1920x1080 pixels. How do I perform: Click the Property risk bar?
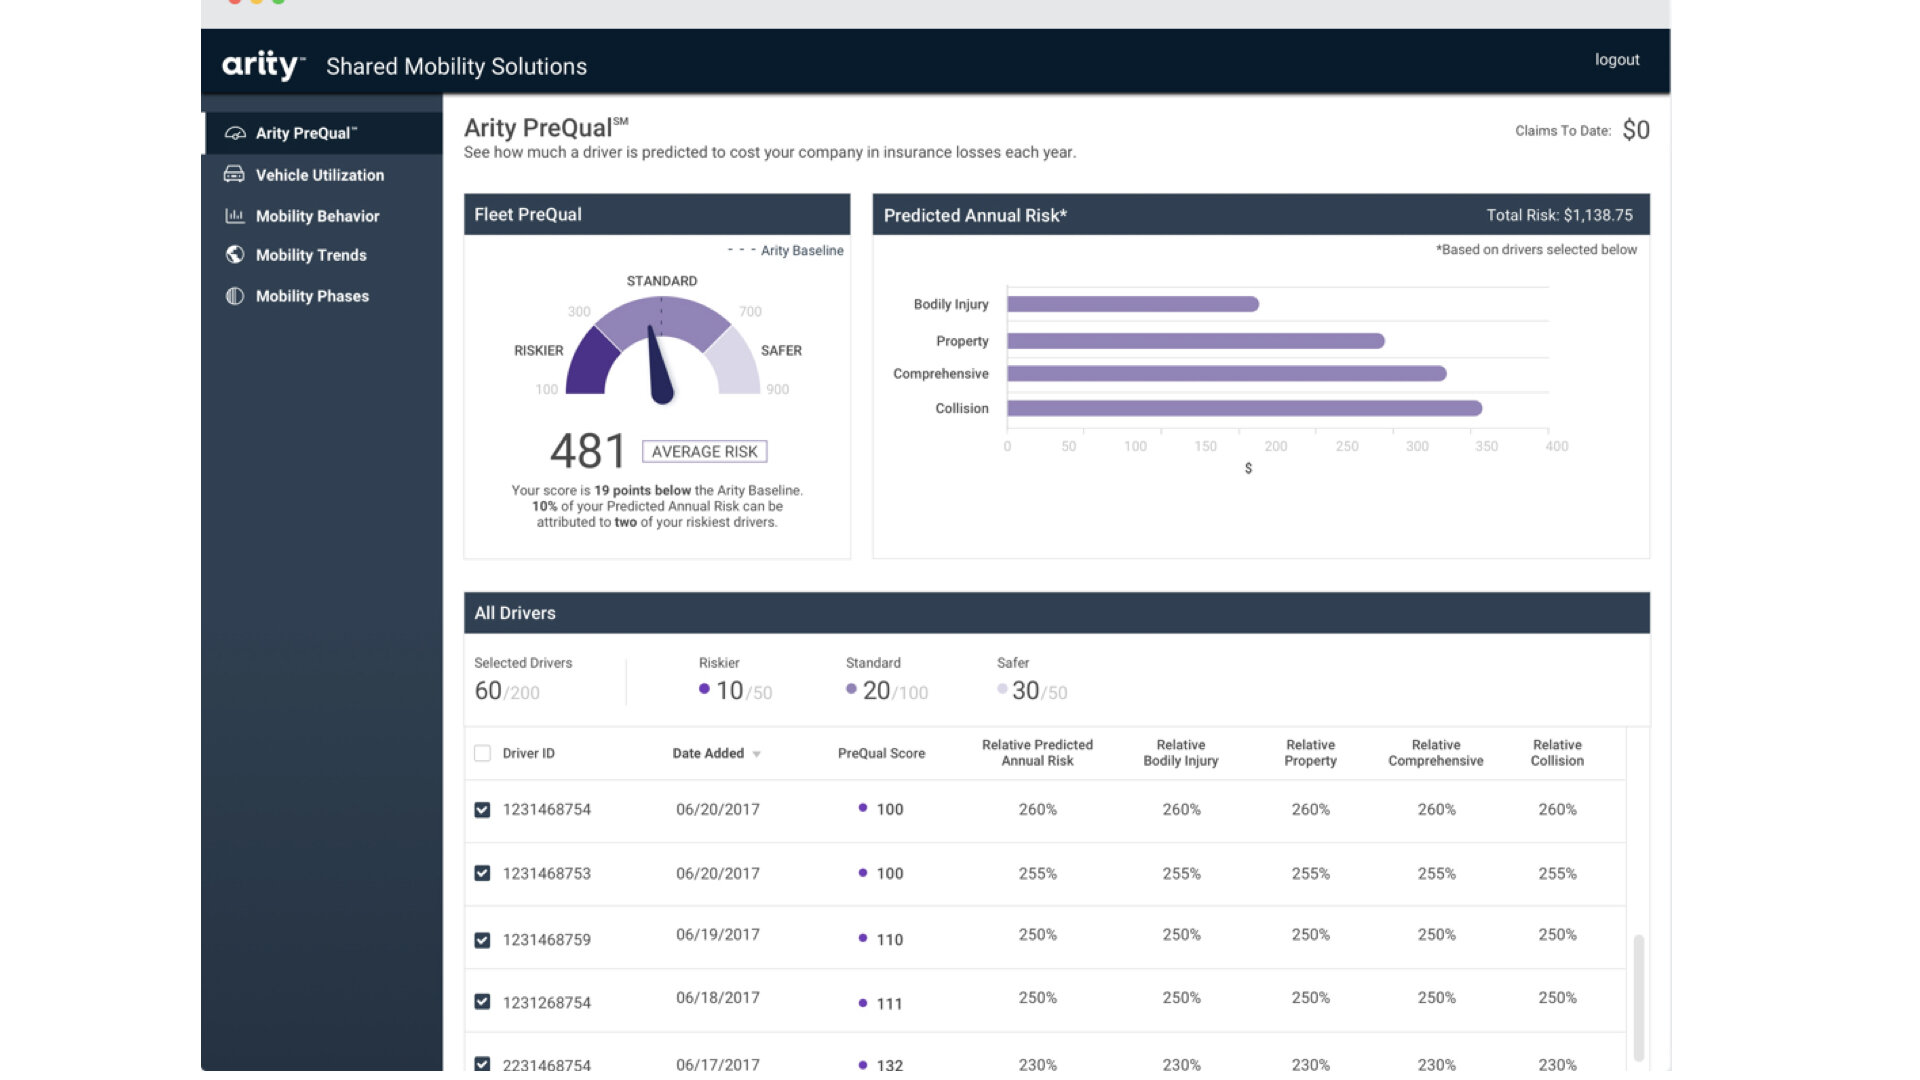pos(1196,341)
